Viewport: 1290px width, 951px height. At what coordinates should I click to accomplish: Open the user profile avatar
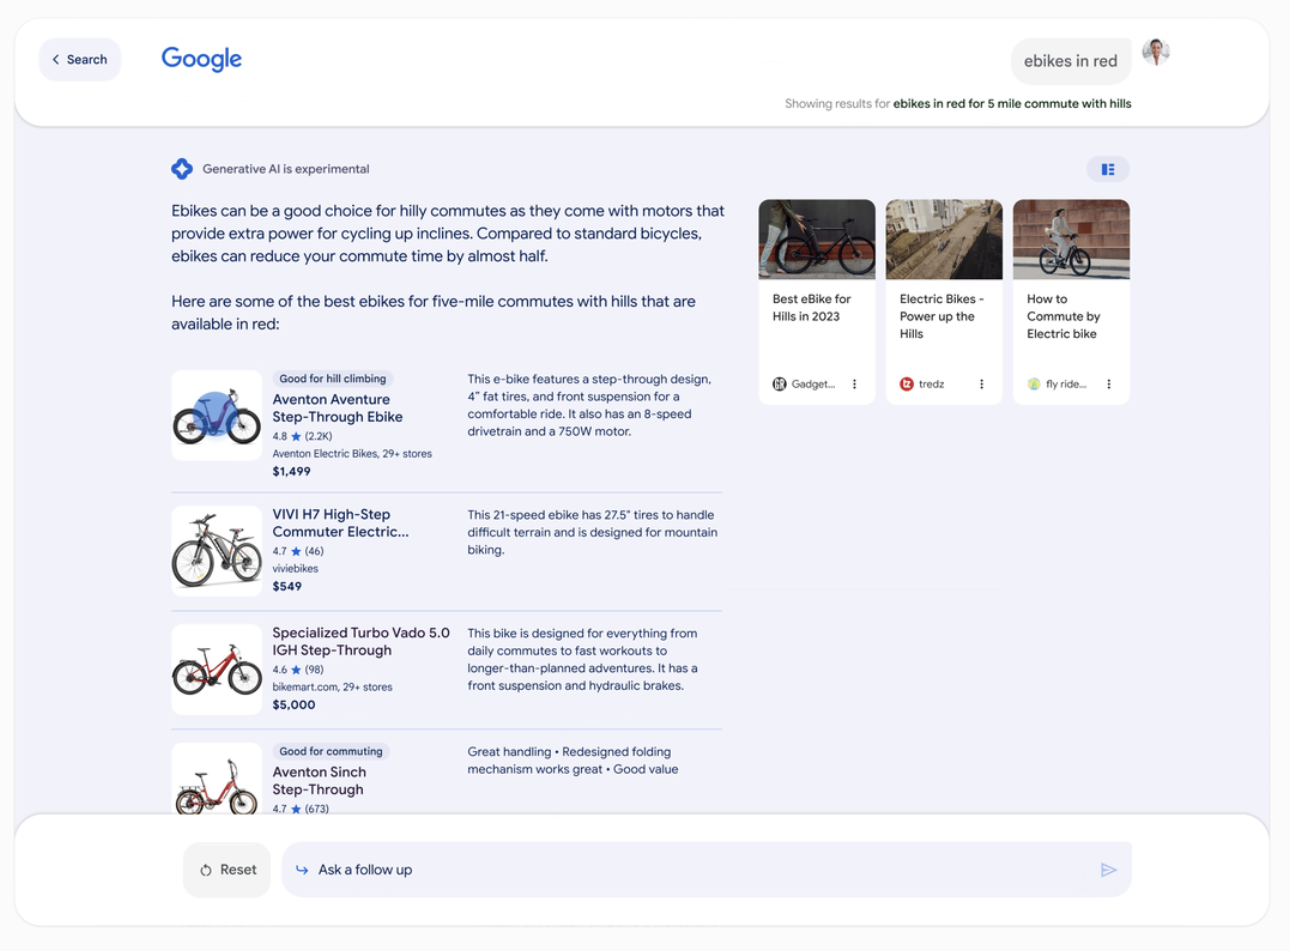click(x=1156, y=52)
